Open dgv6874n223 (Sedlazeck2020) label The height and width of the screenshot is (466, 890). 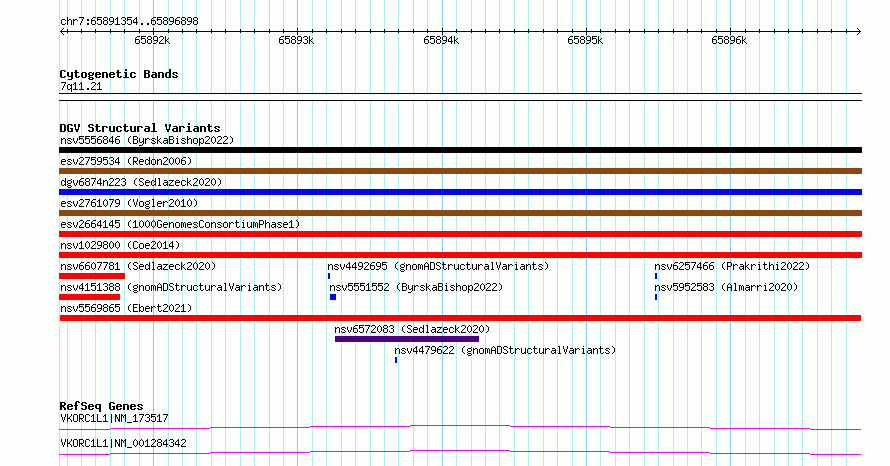point(141,182)
